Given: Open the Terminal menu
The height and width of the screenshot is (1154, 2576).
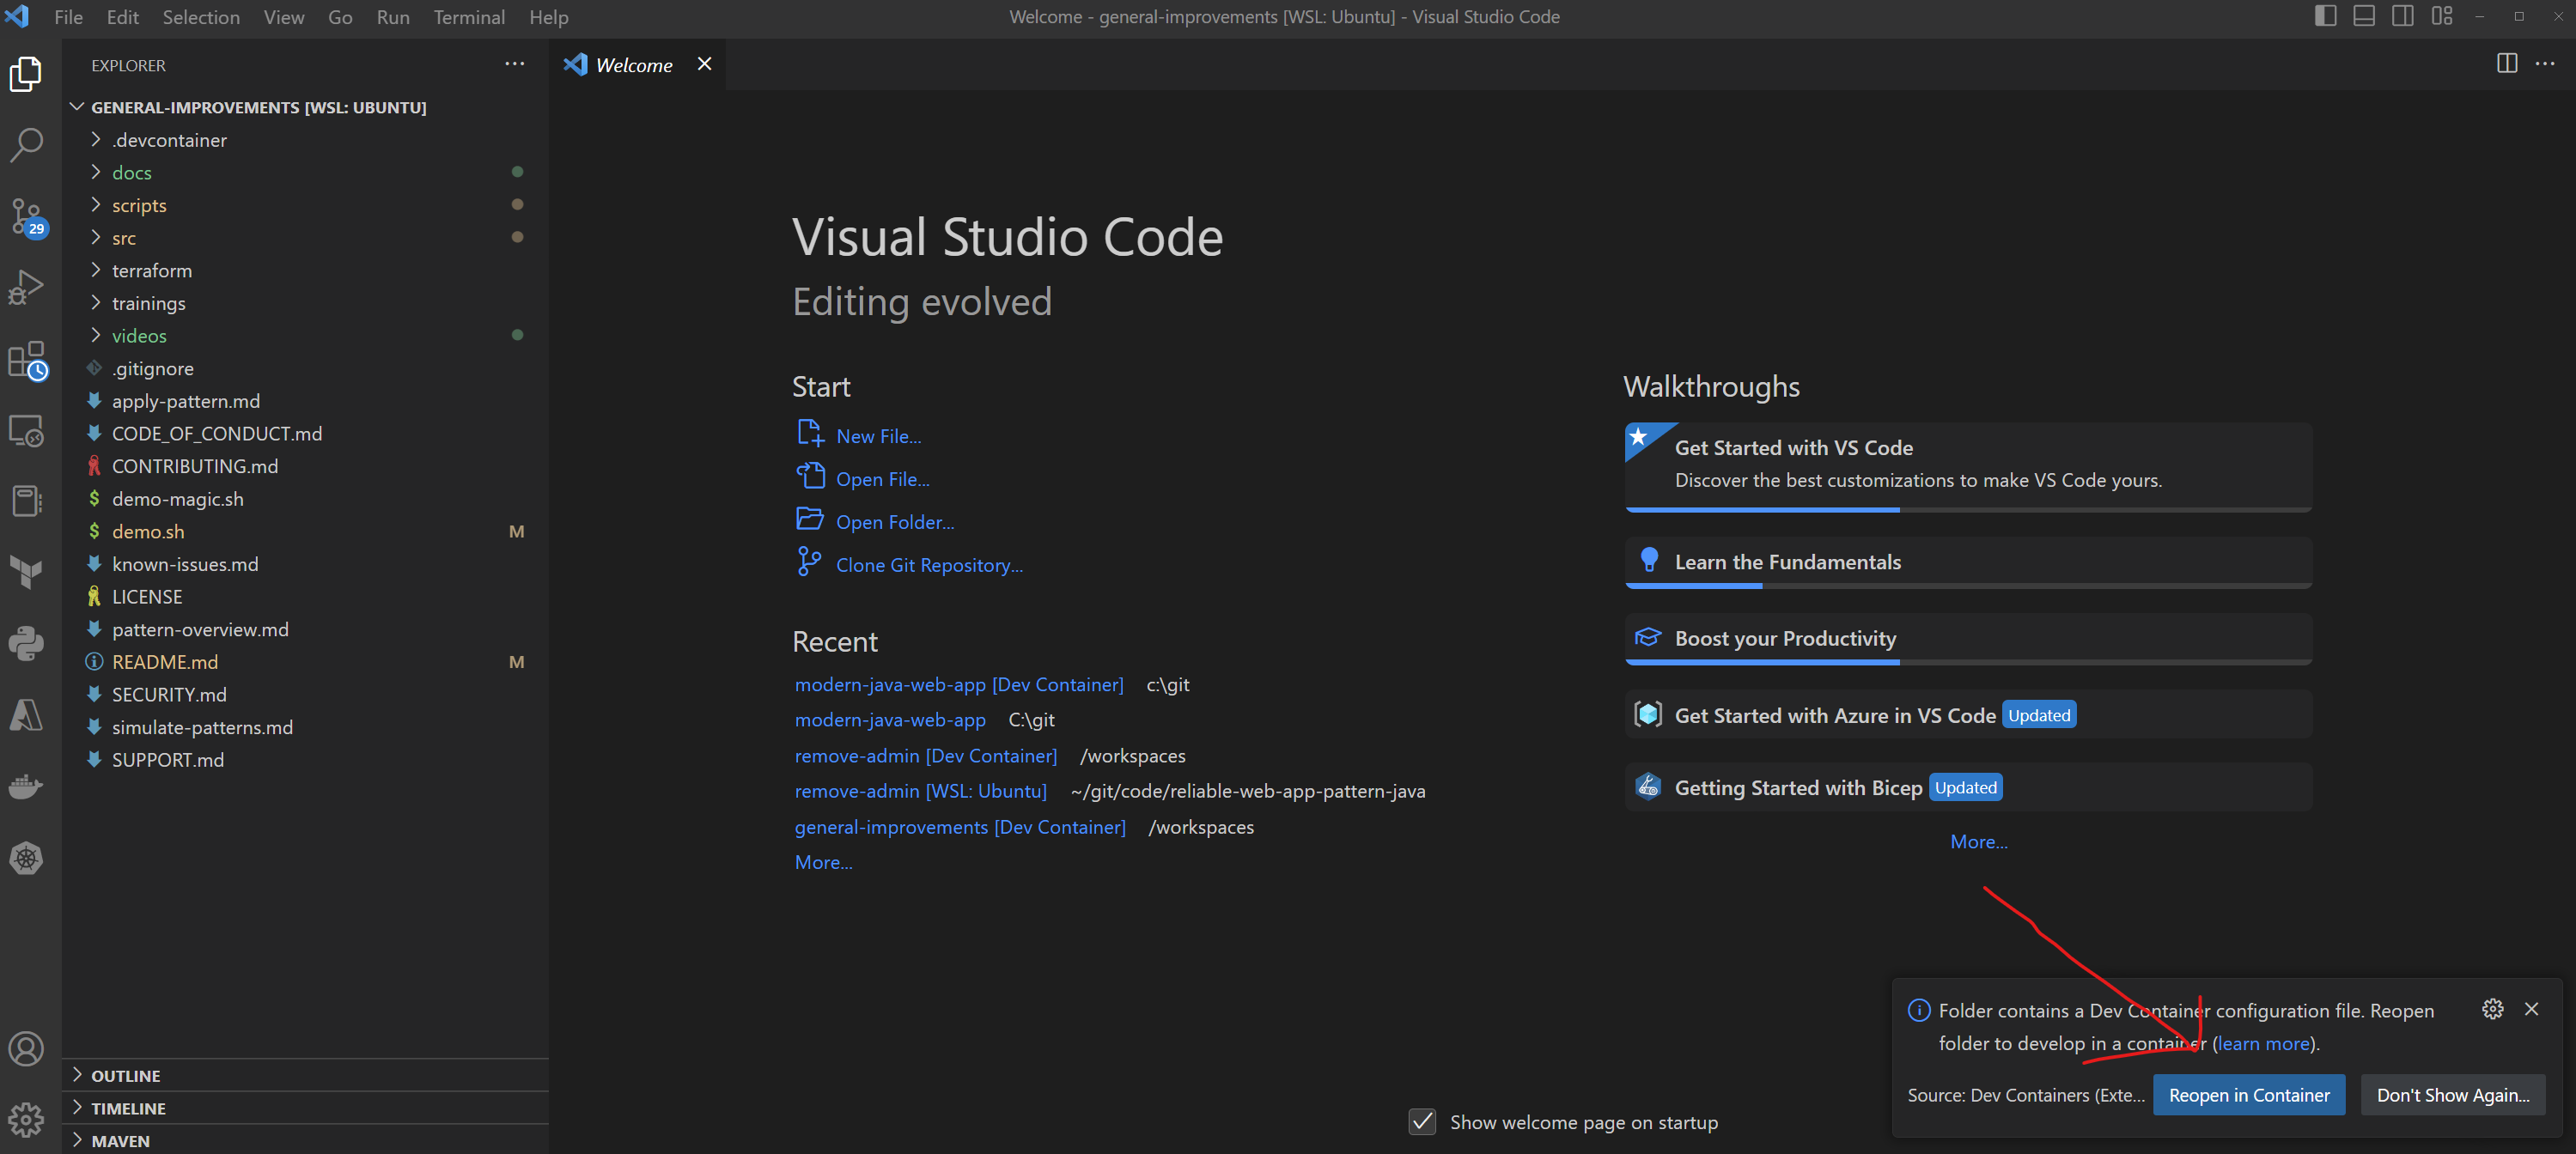Looking at the screenshot, I should coord(468,17).
